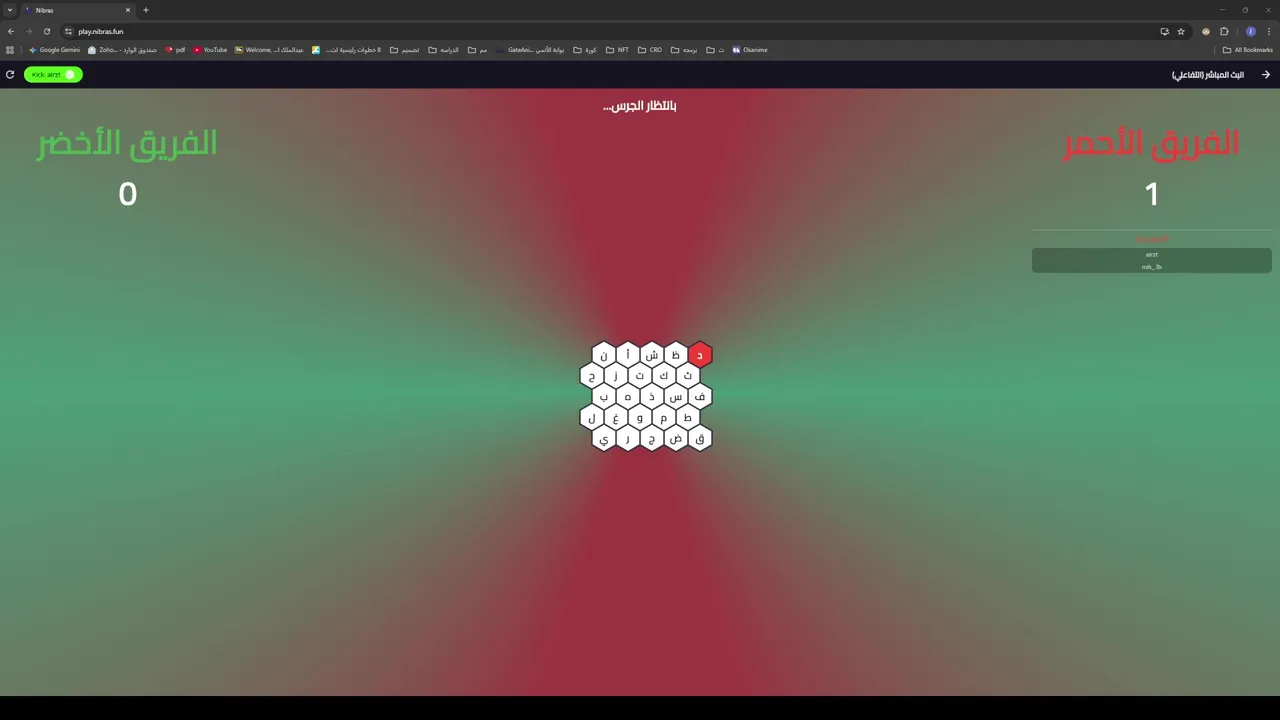This screenshot has width=1280, height=720.
Task: Click the game page refresh icon beside Kick badge
Action: [10, 74]
